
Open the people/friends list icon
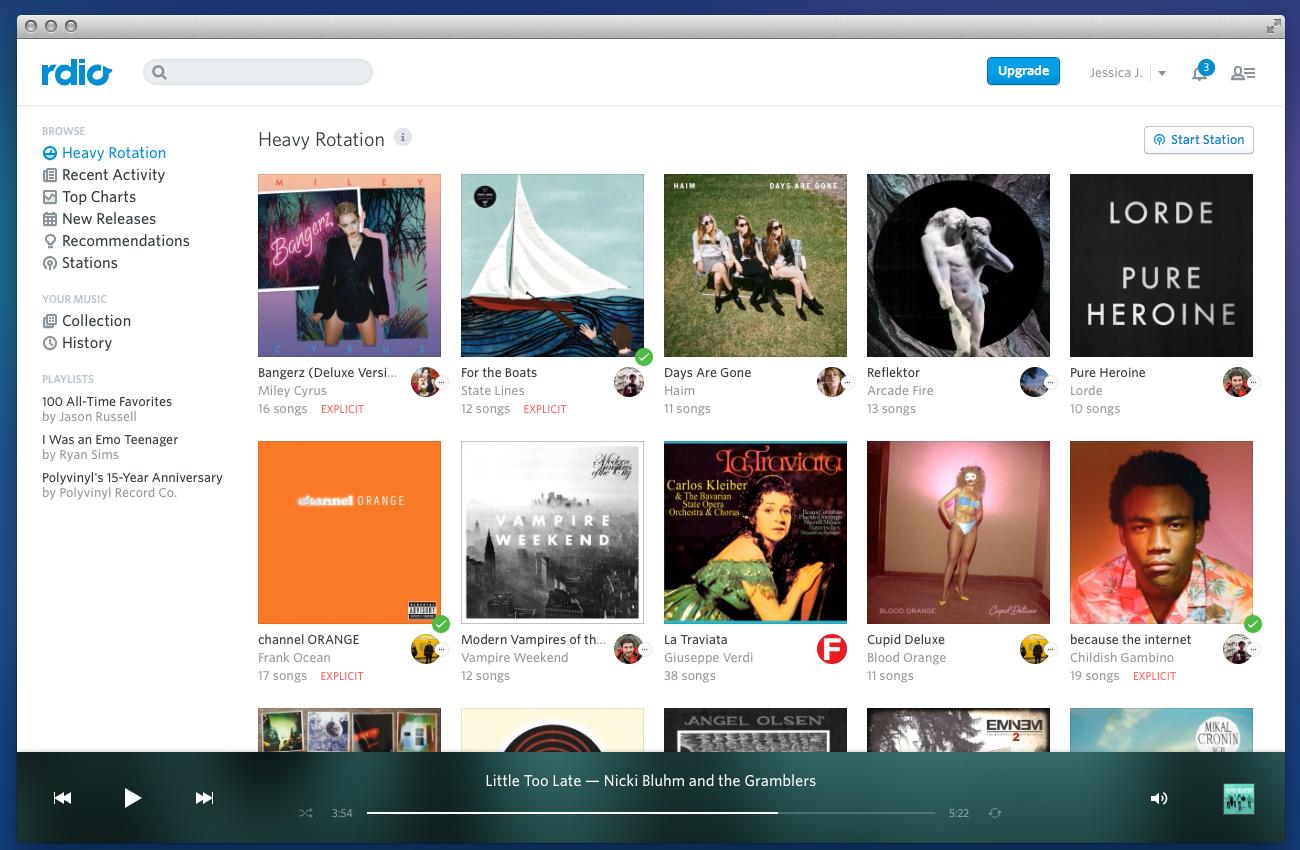tap(1243, 73)
